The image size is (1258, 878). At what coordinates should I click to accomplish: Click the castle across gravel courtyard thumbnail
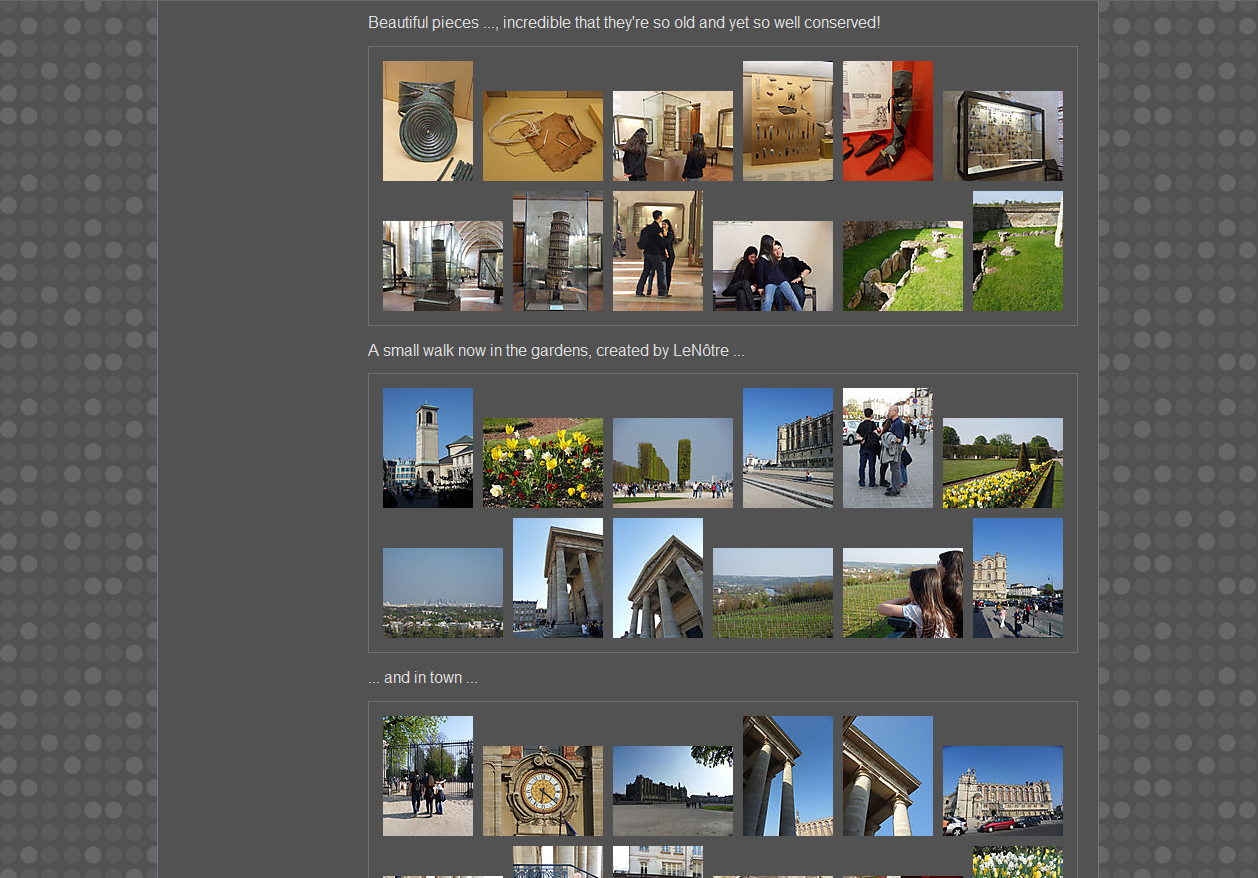pos(672,791)
